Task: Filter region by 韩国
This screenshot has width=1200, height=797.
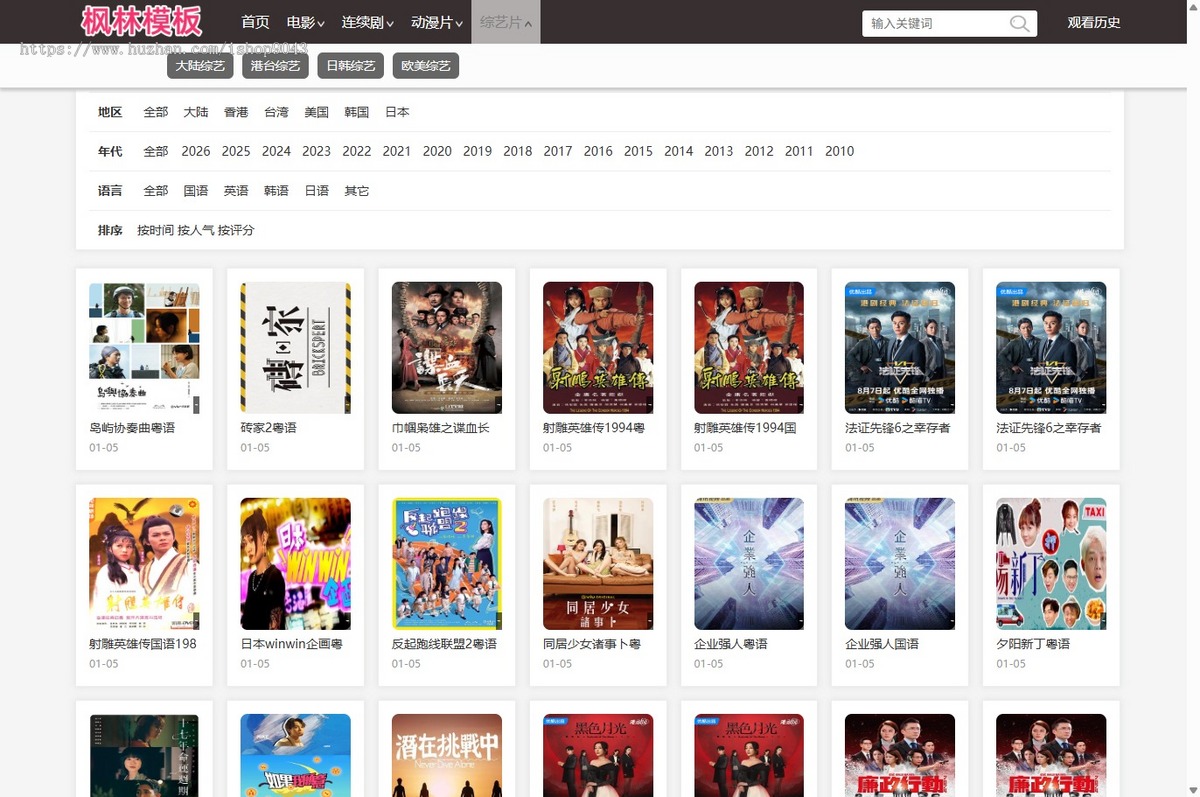Action: click(357, 112)
